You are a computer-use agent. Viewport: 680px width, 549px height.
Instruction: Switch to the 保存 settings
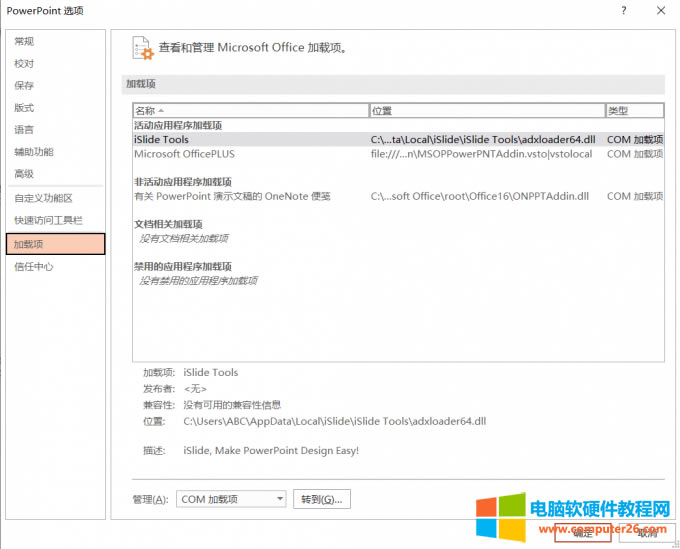(24, 86)
